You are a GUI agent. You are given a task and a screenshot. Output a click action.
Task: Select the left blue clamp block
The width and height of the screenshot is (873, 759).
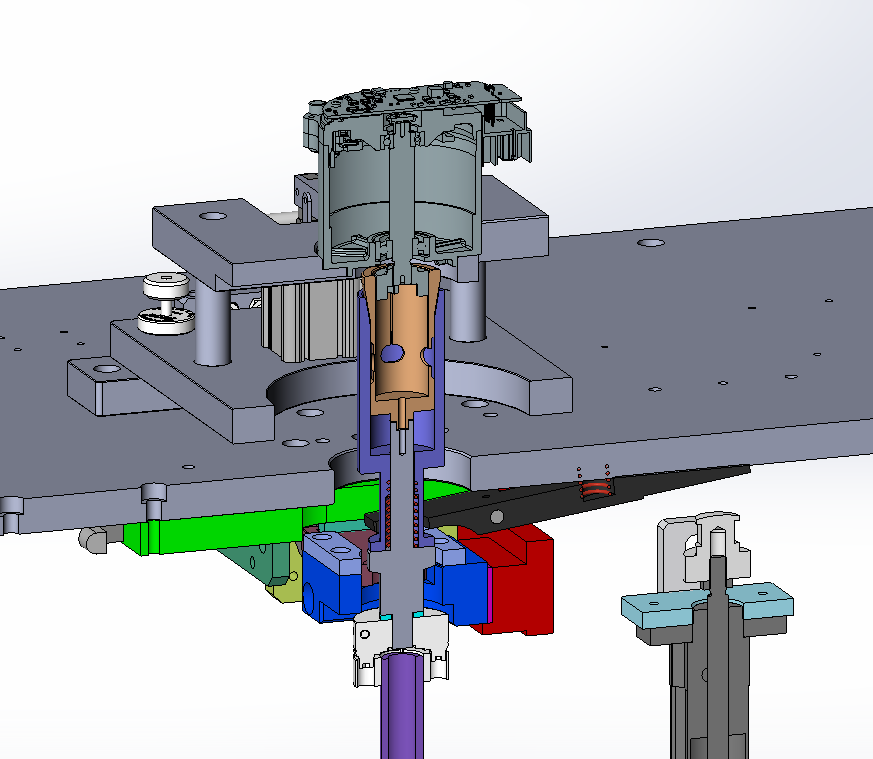click(x=330, y=575)
